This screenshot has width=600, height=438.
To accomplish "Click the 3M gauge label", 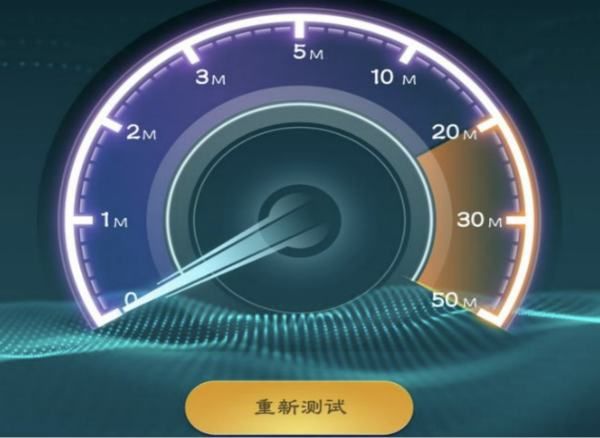I will (x=210, y=78).
